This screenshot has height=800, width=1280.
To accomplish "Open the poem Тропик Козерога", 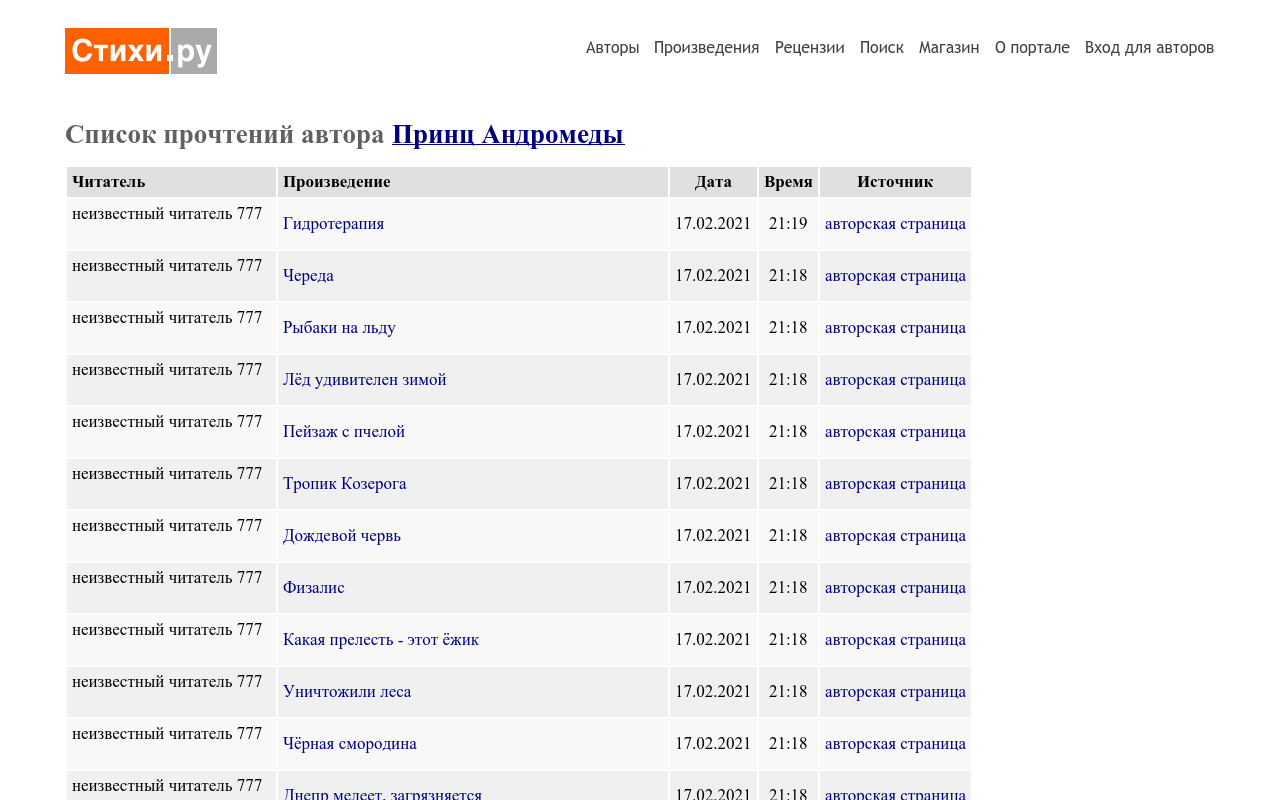I will pyautogui.click(x=344, y=483).
